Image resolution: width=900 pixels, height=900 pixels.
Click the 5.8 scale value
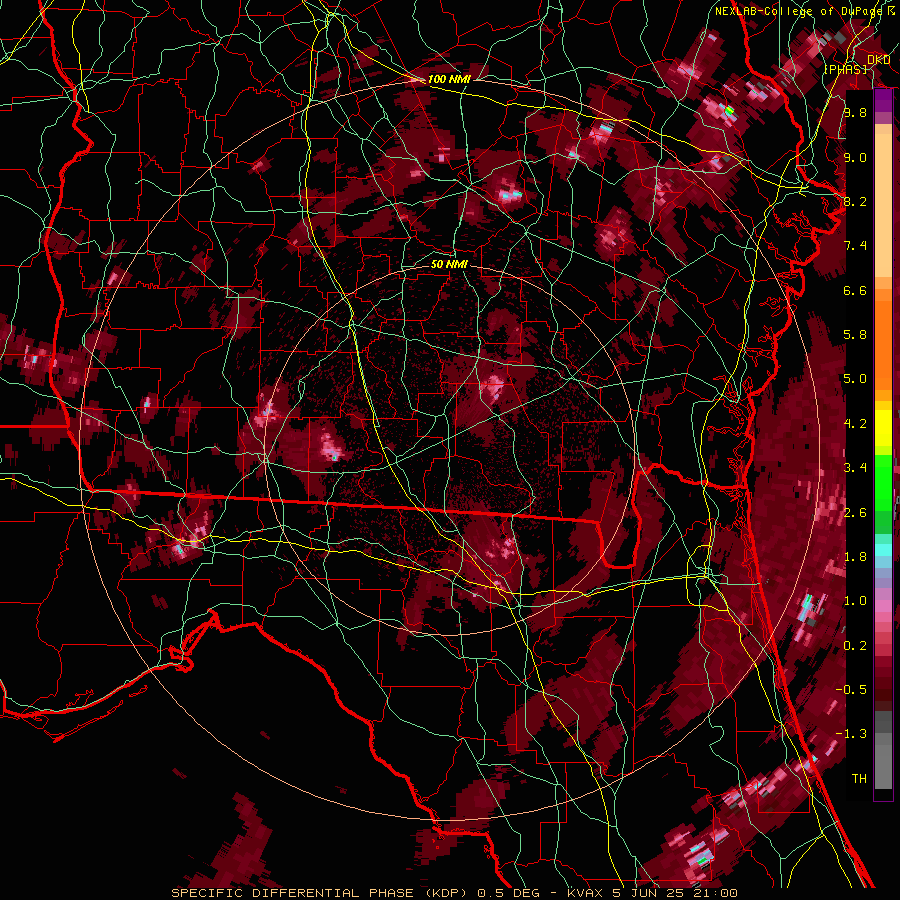855,335
